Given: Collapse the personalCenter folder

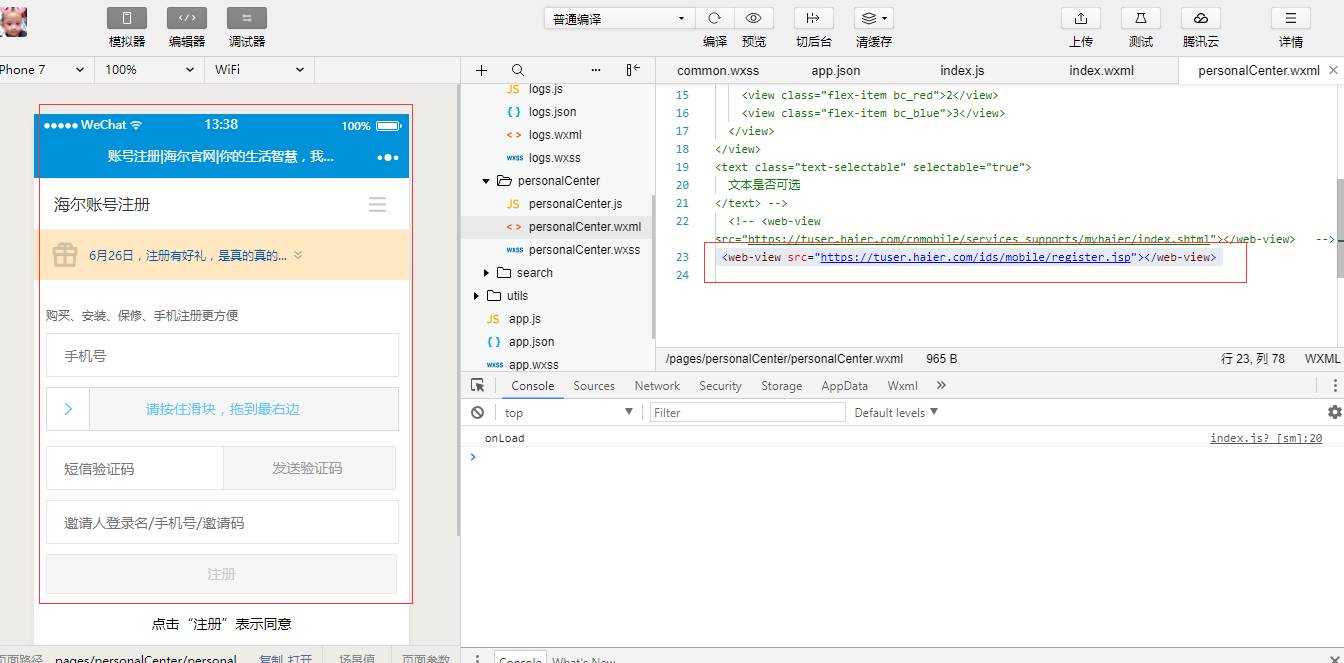Looking at the screenshot, I should (487, 181).
